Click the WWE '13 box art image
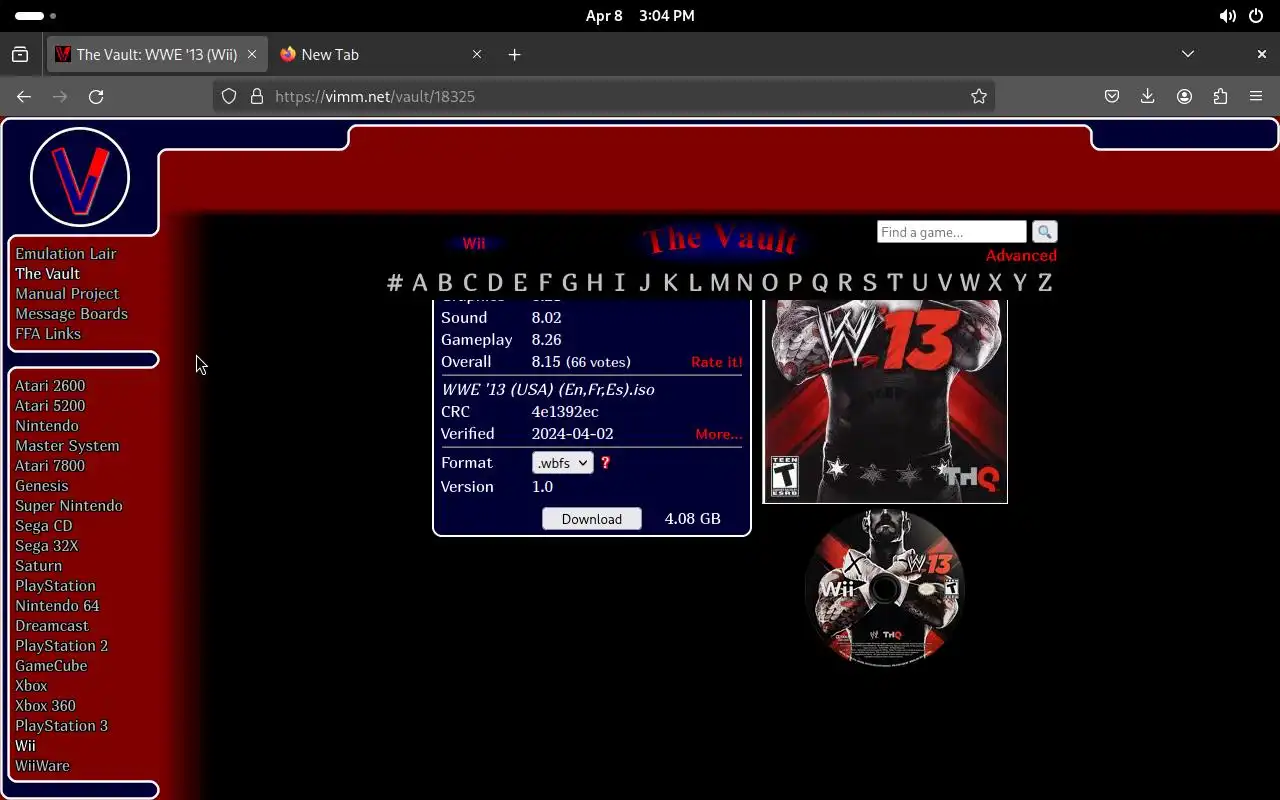The image size is (1280, 800). click(x=885, y=401)
